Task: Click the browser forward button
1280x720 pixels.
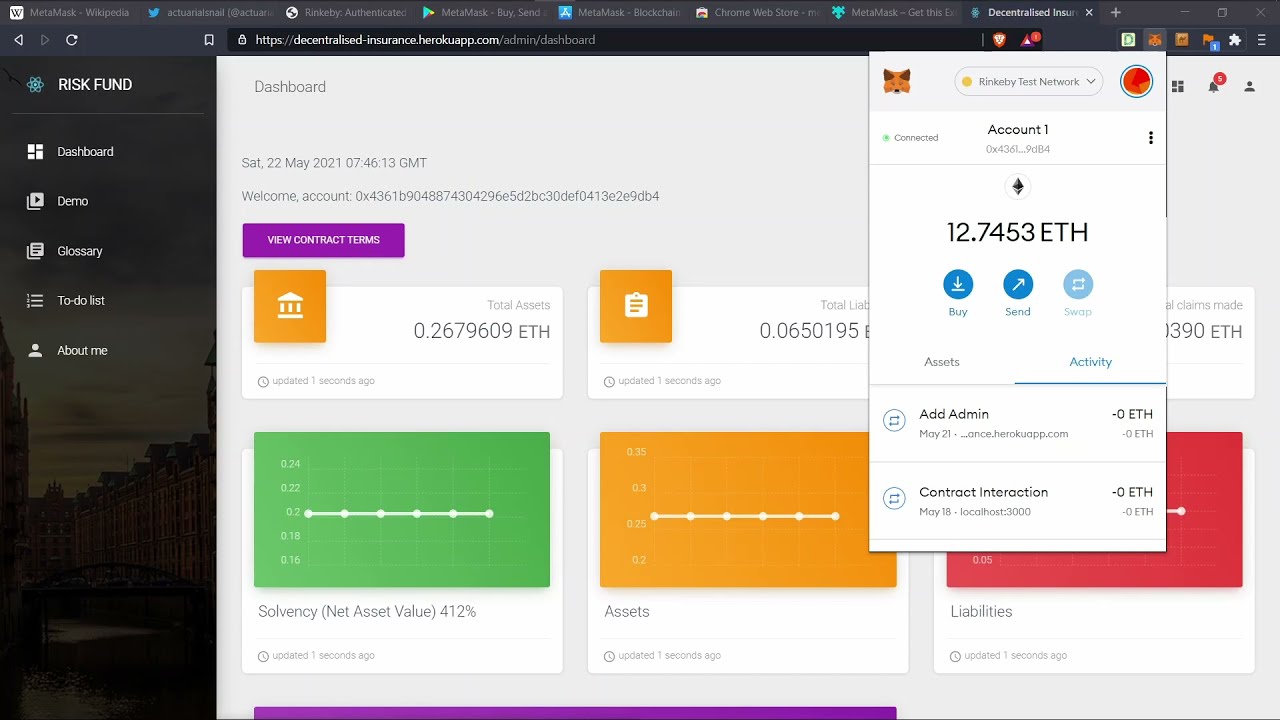Action: point(45,40)
